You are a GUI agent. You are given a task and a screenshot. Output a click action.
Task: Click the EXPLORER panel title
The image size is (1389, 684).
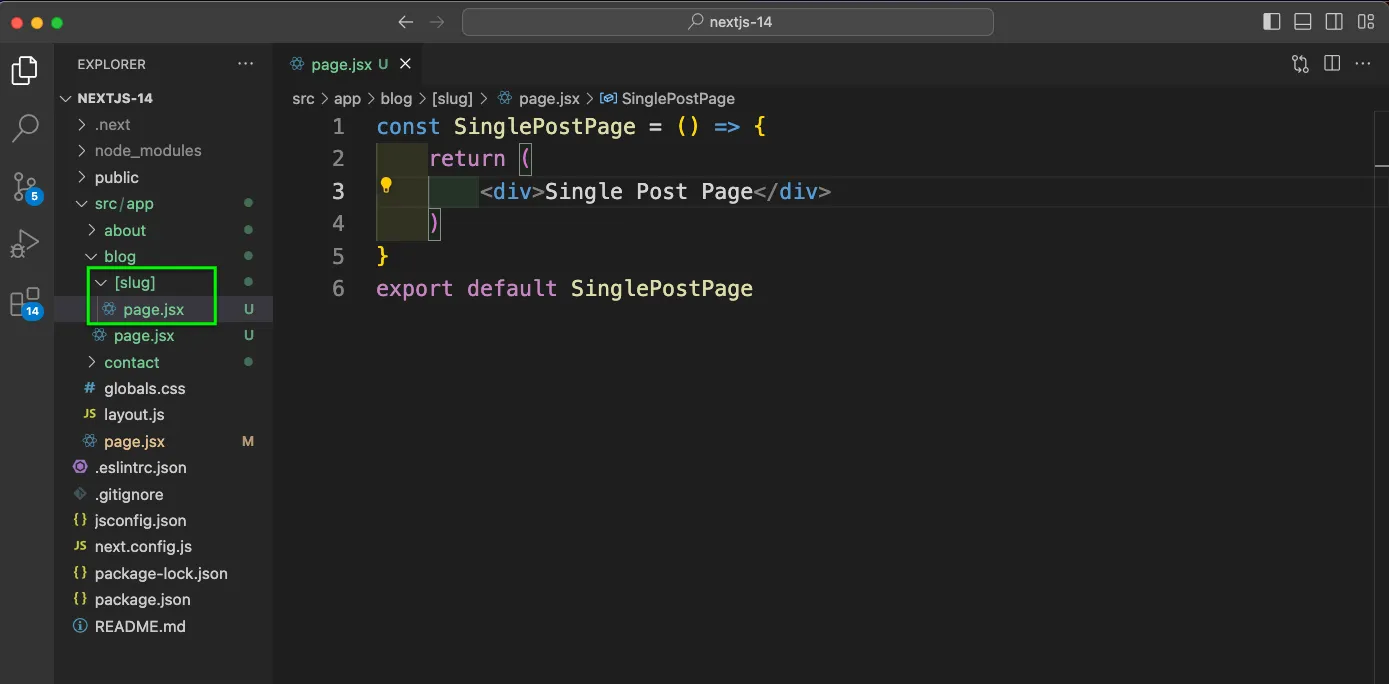[x=111, y=64]
